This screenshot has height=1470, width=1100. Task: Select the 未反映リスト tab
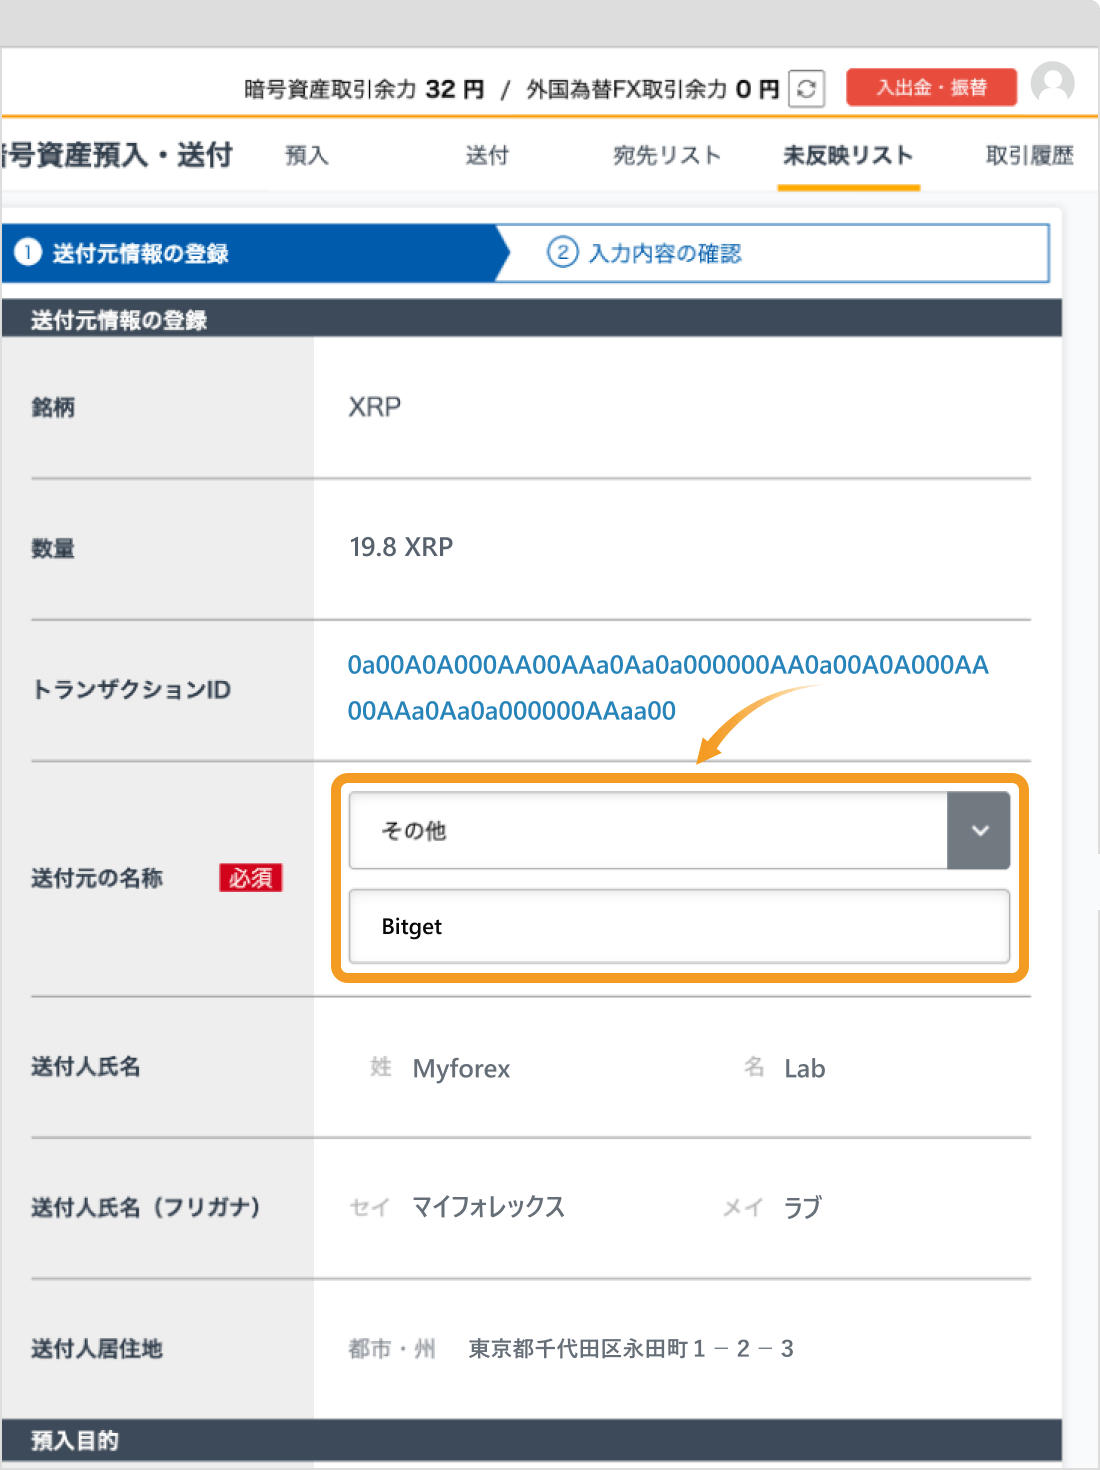pos(848,156)
